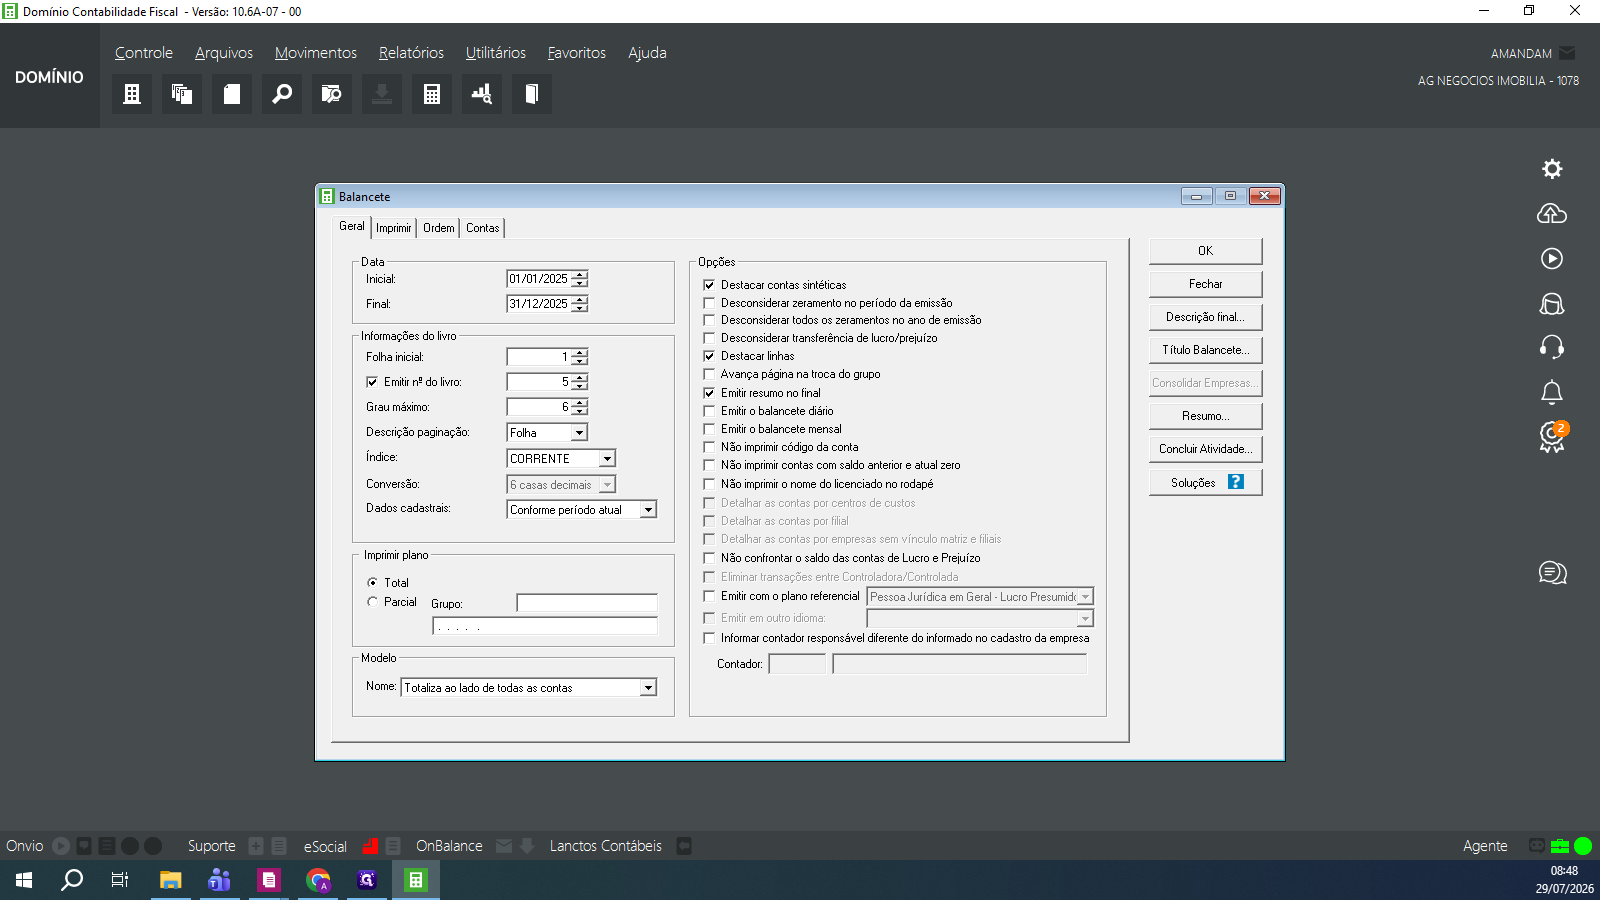The width and height of the screenshot is (1600, 900).
Task: Click the calculator toolbar icon
Action: click(x=432, y=94)
